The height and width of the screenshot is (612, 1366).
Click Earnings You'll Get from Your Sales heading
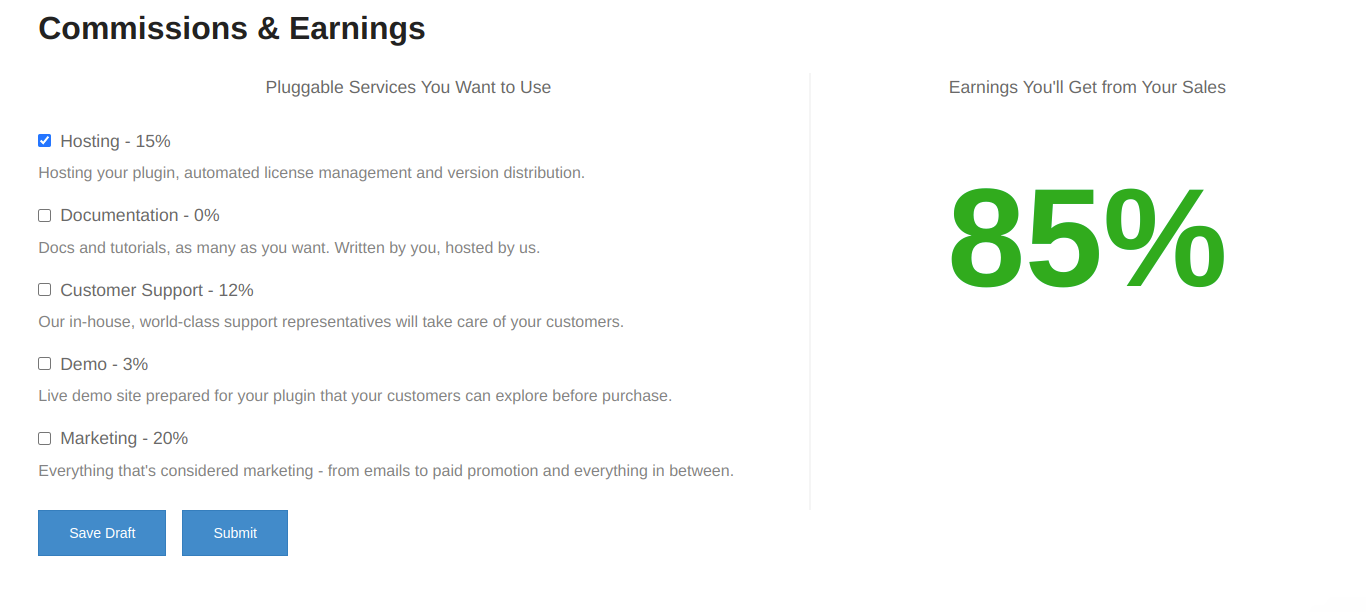(1087, 87)
